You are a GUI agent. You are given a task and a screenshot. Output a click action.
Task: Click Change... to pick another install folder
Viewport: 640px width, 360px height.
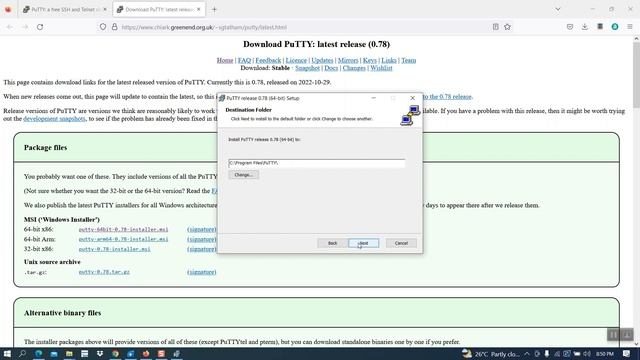click(x=244, y=175)
